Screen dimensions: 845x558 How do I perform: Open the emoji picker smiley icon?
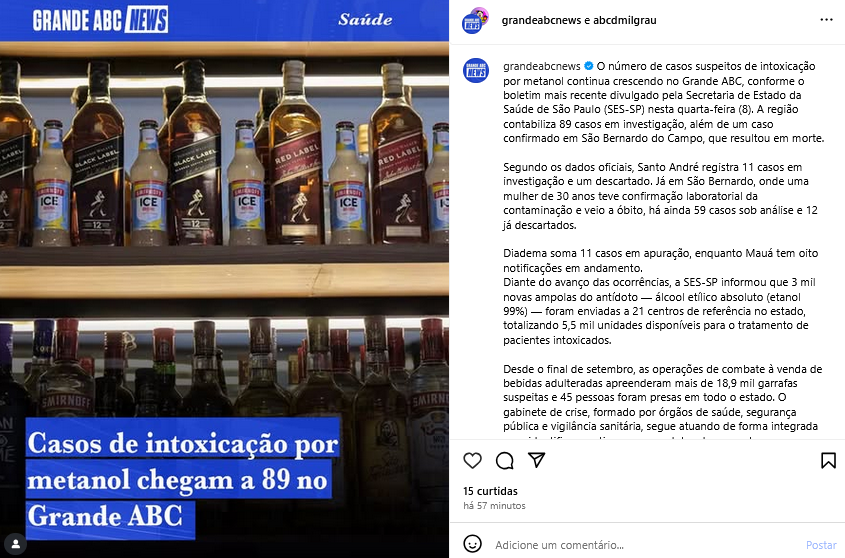(473, 543)
